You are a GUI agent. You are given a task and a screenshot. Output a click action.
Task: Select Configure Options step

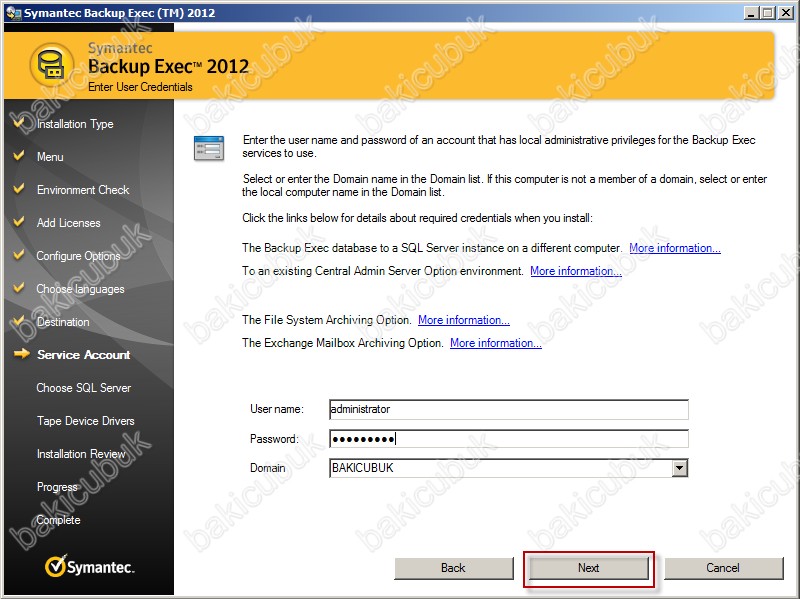coord(78,256)
